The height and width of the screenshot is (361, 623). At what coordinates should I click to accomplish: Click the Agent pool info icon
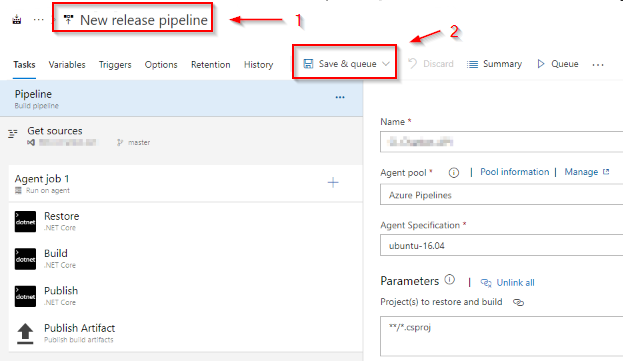coord(453,173)
